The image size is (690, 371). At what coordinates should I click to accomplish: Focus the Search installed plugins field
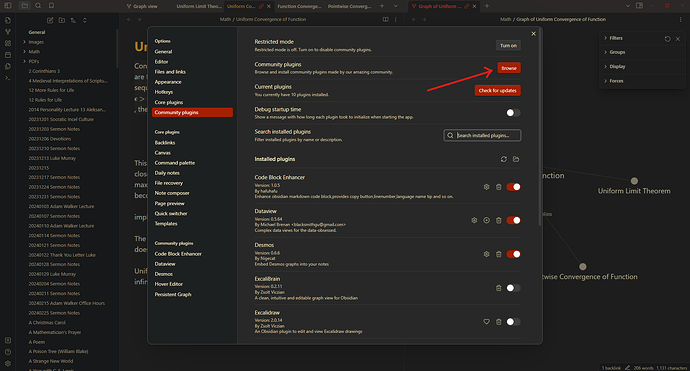coord(482,136)
